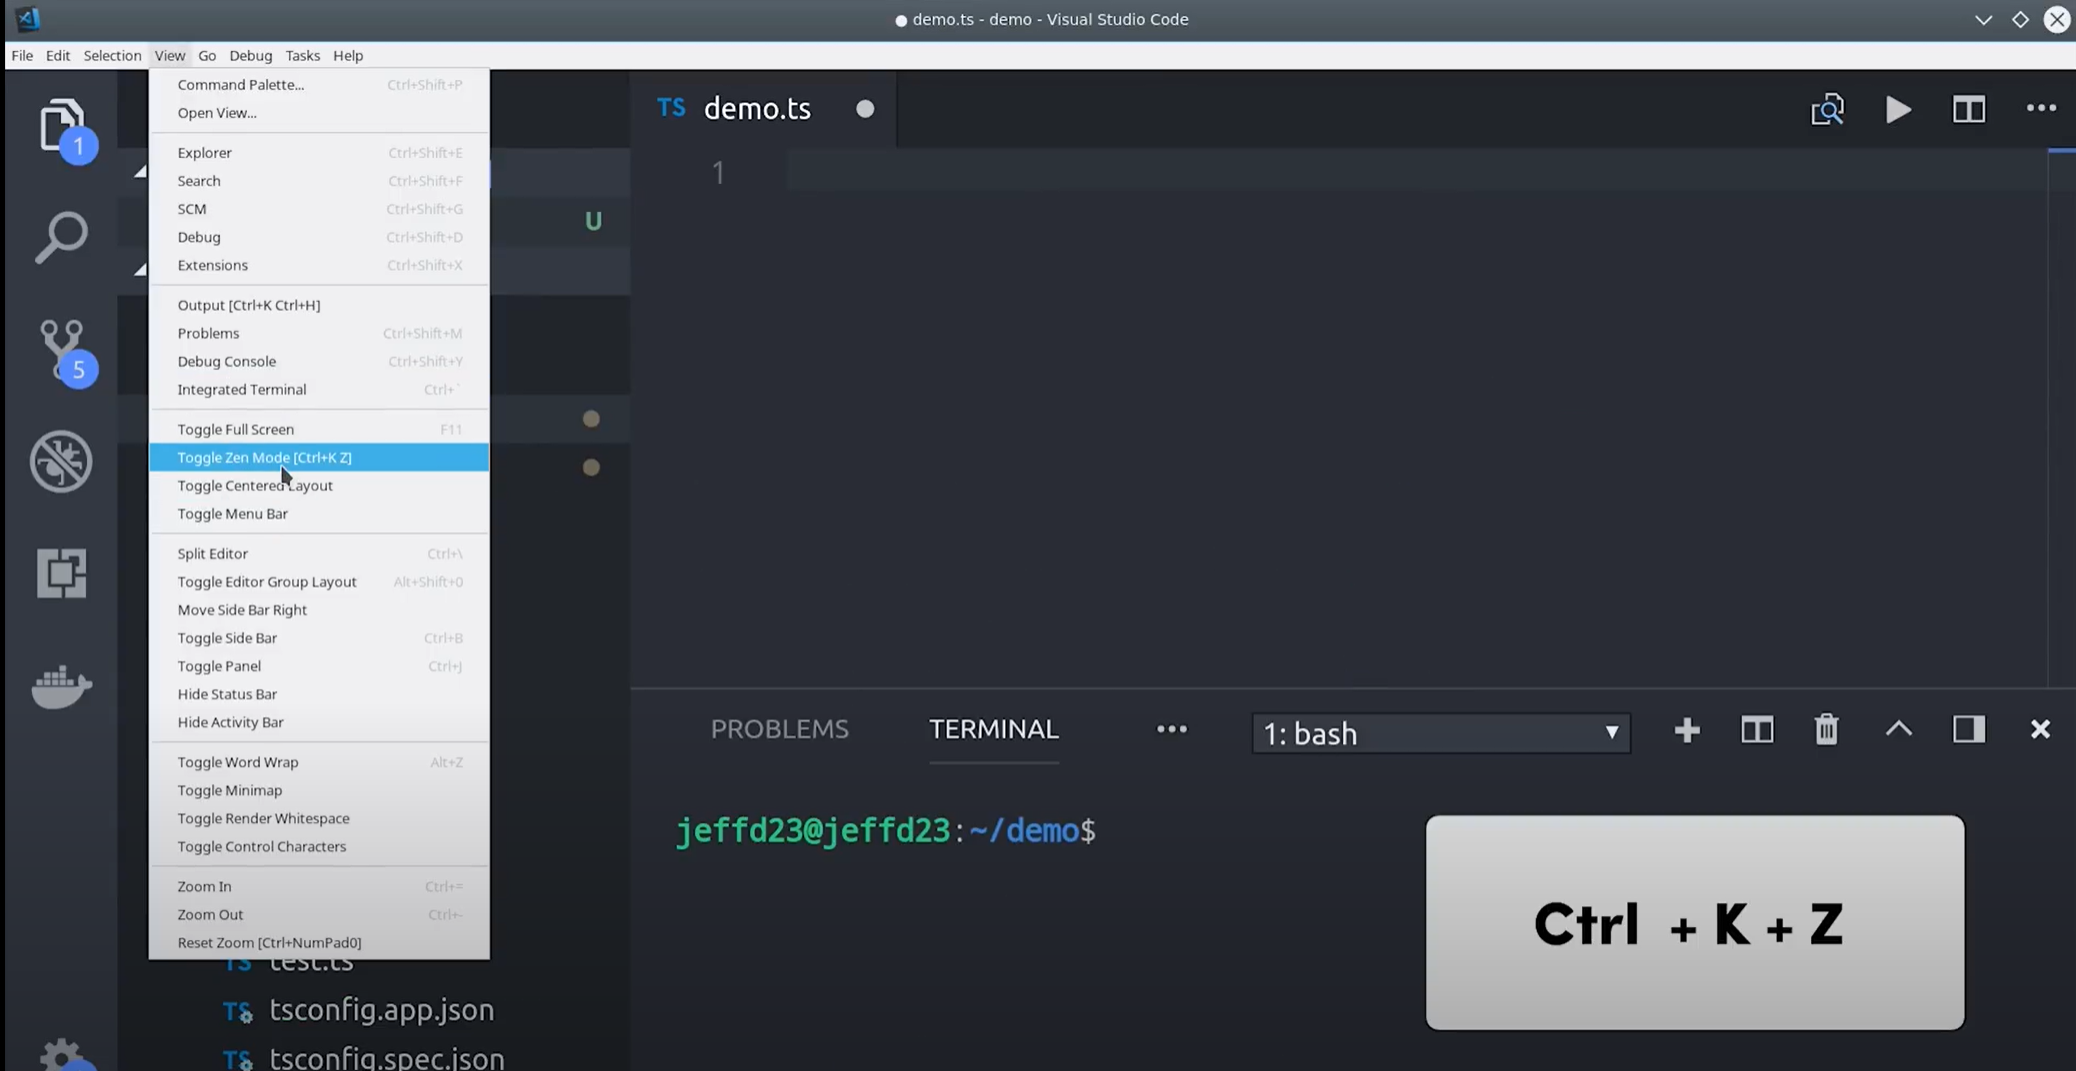Open the Selection menu

pyautogui.click(x=112, y=55)
